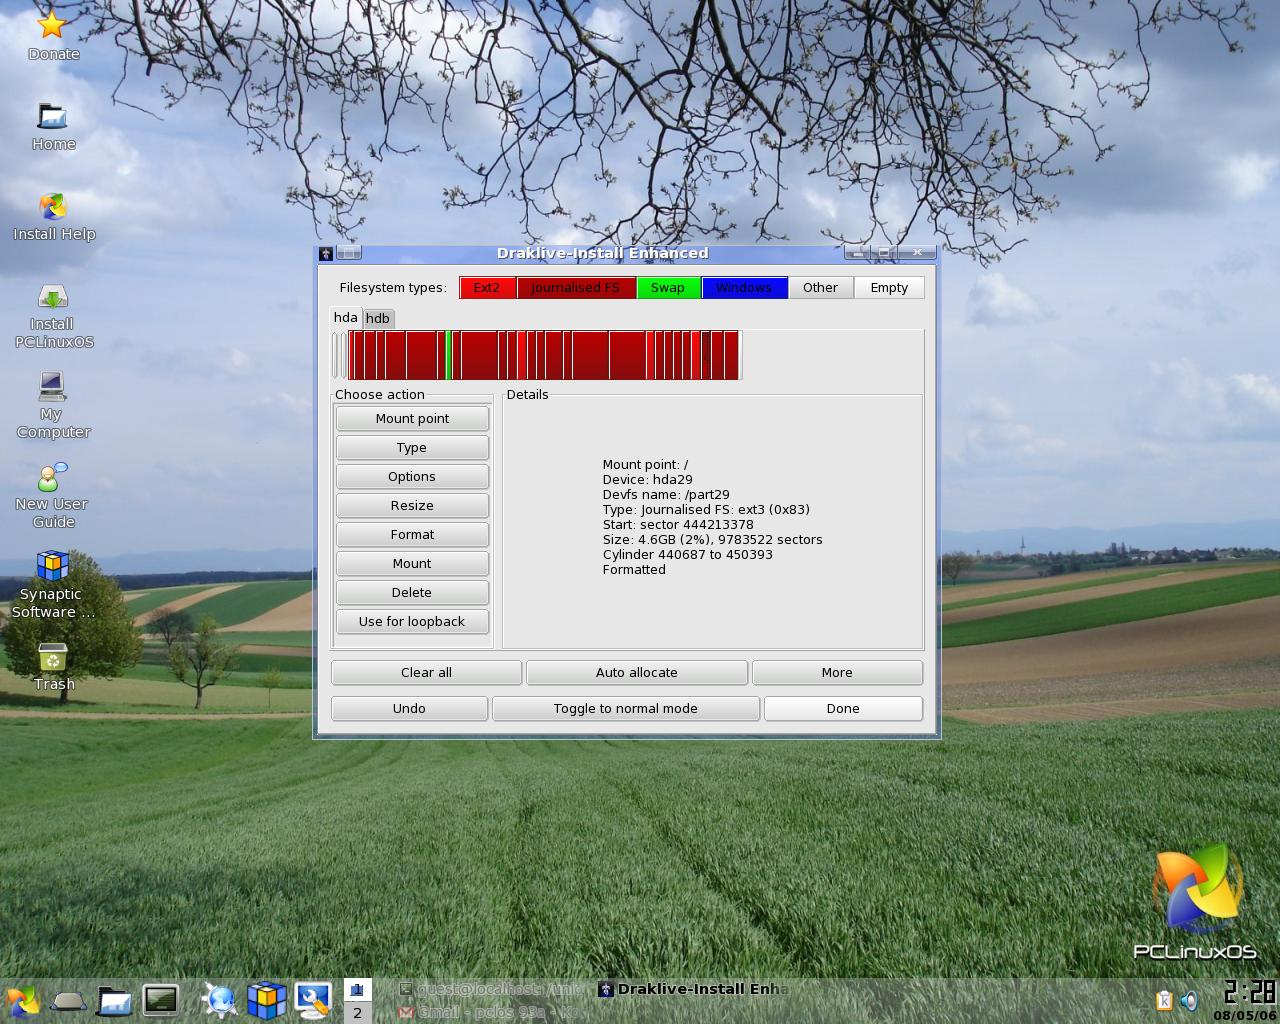Click the green Swap filesystem type button
1280x1024 pixels.
(668, 288)
